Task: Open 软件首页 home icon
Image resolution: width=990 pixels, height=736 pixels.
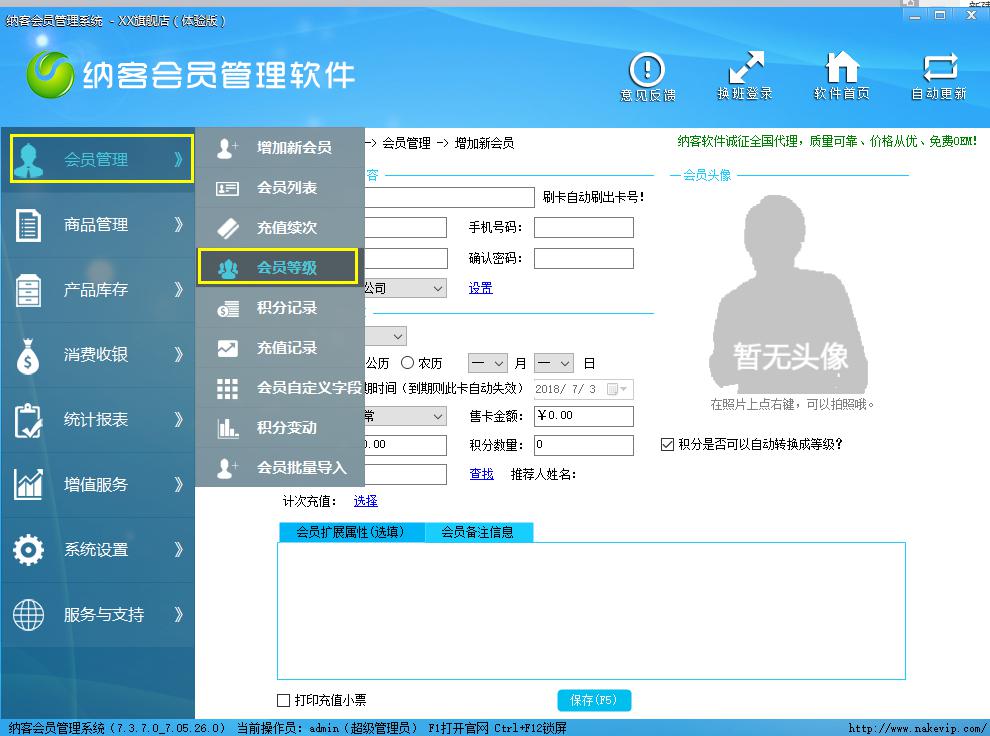Action: [841, 75]
